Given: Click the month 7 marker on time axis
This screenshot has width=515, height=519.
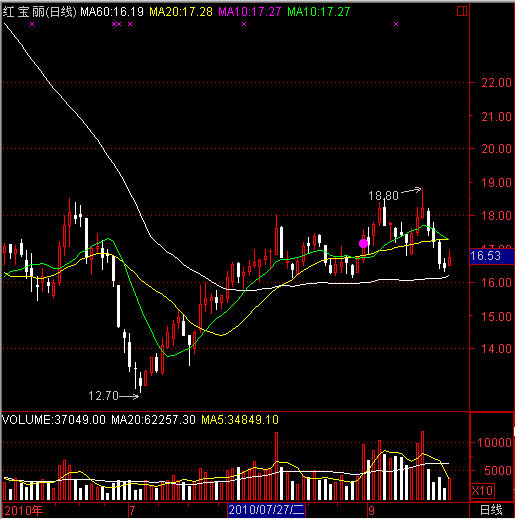Looking at the screenshot, I should coord(132,510).
